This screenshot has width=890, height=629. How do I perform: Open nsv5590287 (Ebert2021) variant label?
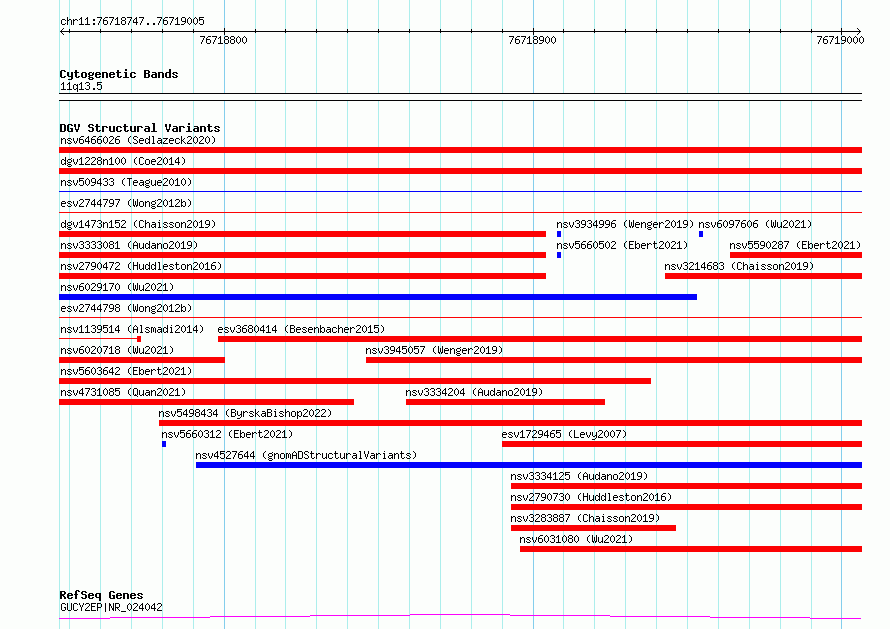[x=795, y=245]
